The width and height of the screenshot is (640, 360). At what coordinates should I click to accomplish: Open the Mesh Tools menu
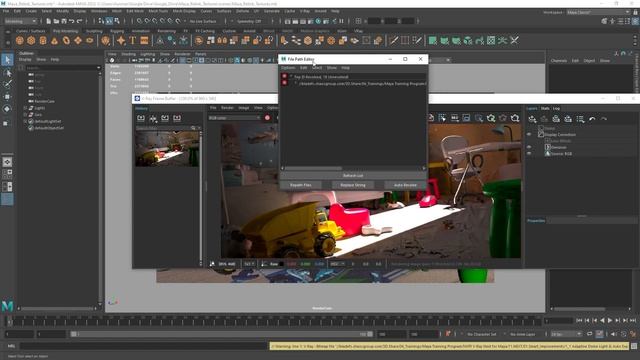[x=158, y=11]
